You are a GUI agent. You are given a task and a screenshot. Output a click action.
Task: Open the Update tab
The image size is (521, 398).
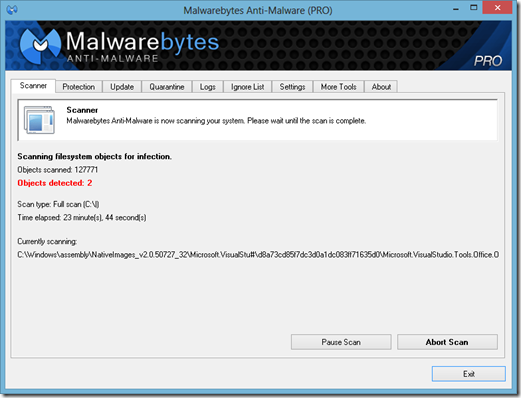point(122,87)
